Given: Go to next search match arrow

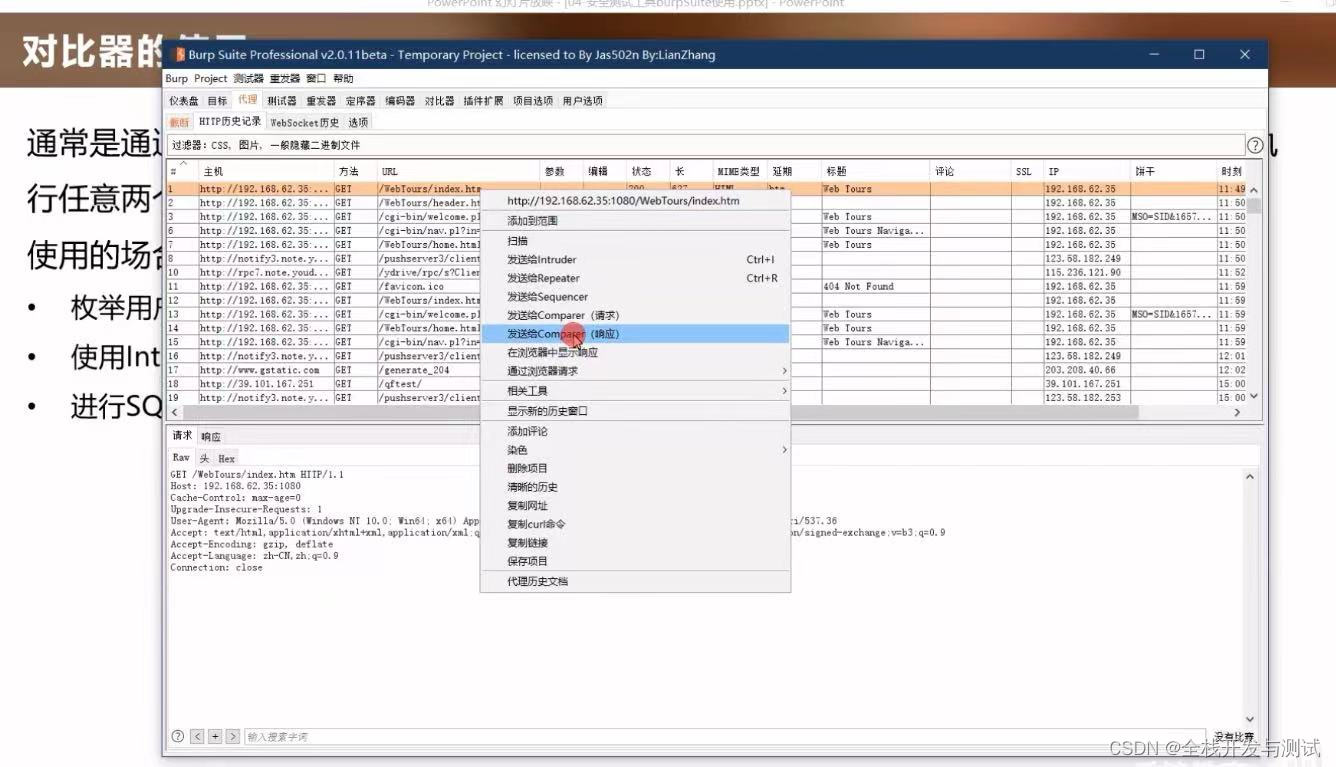Looking at the screenshot, I should click(x=233, y=736).
